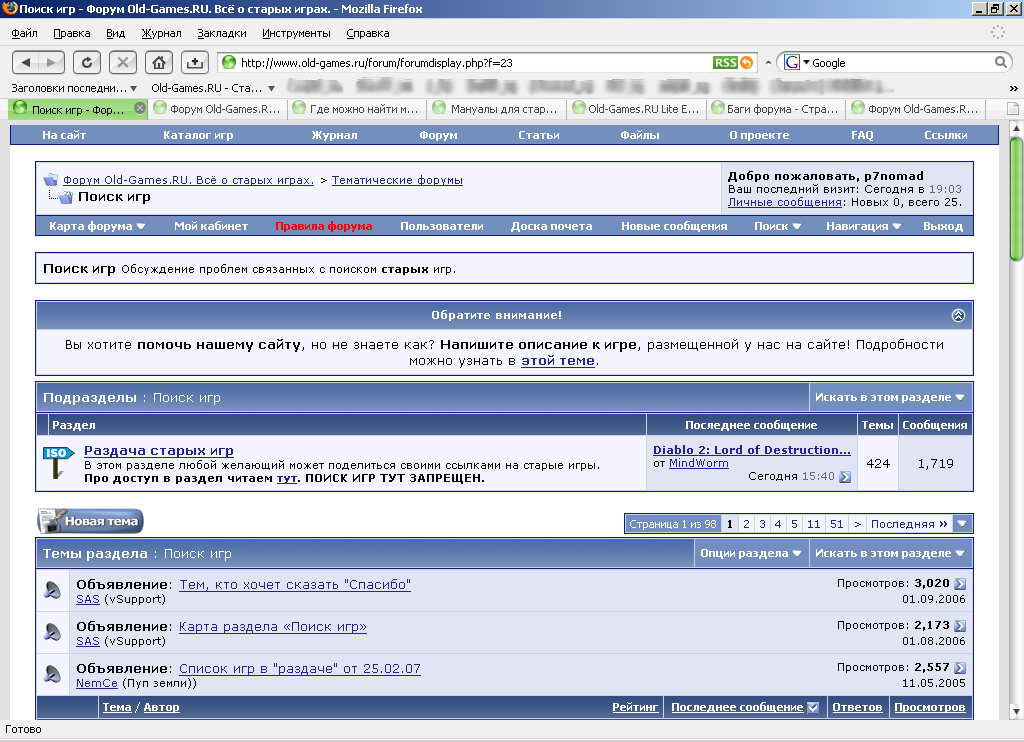Open user profile 'MindWorm'
Viewport: 1024px width, 742px height.
tap(699, 463)
